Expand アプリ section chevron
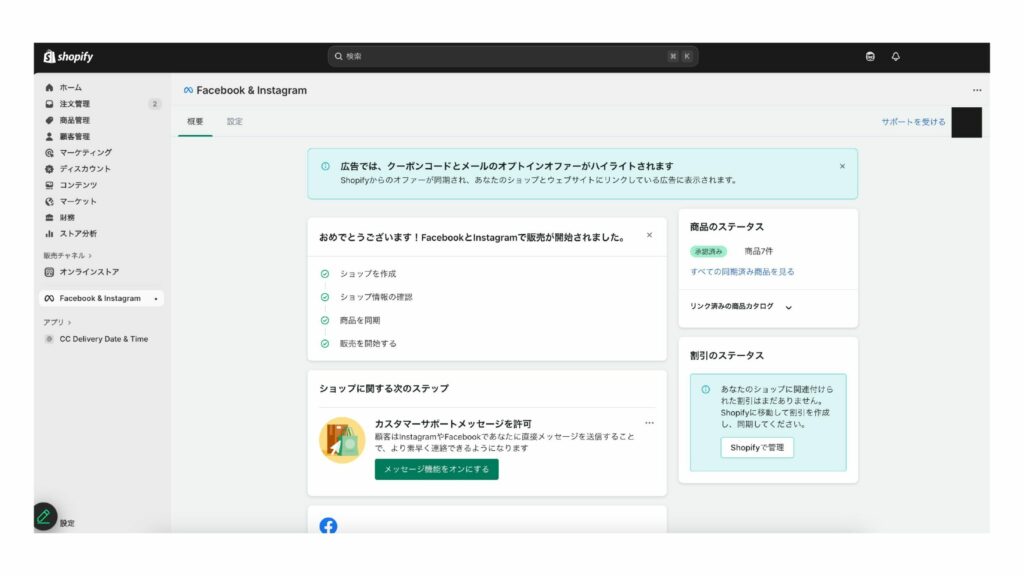The image size is (1024, 576). (x=69, y=322)
